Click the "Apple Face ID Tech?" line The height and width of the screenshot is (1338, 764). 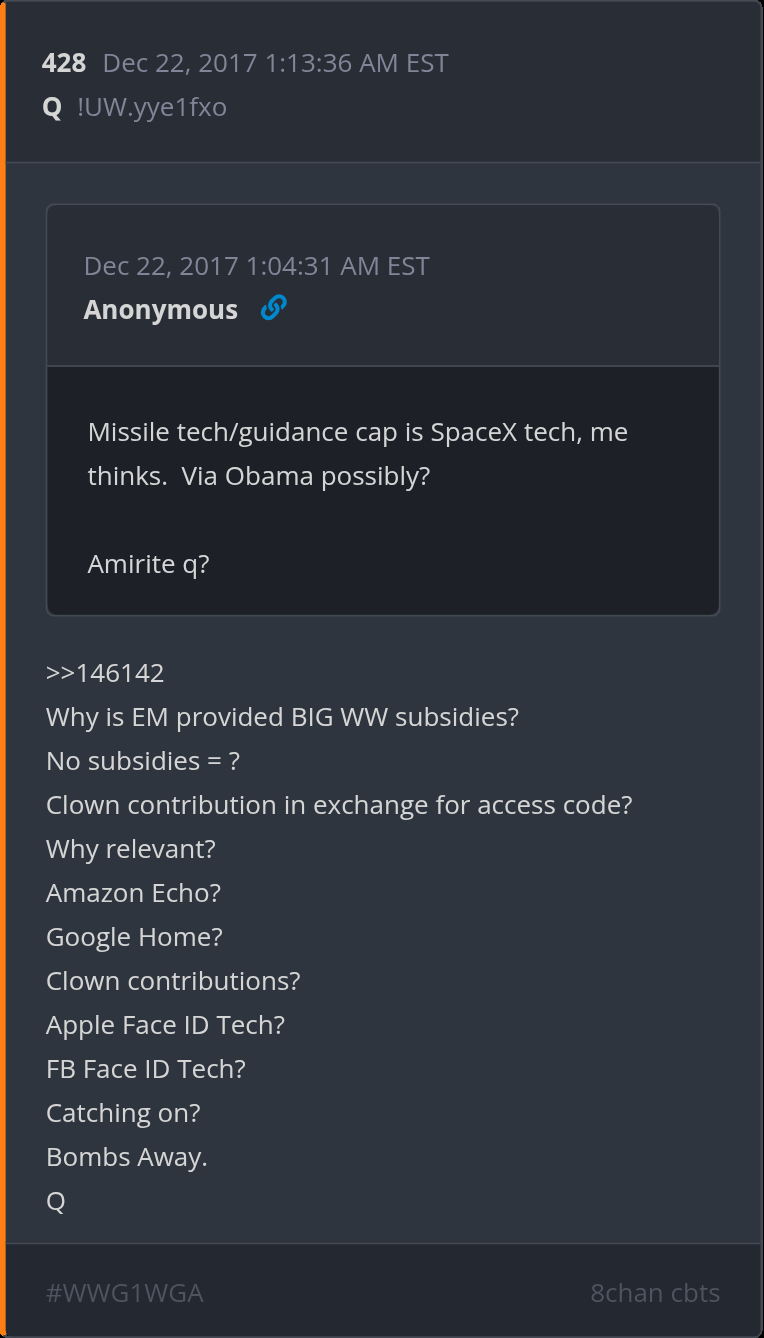pyautogui.click(x=165, y=1025)
